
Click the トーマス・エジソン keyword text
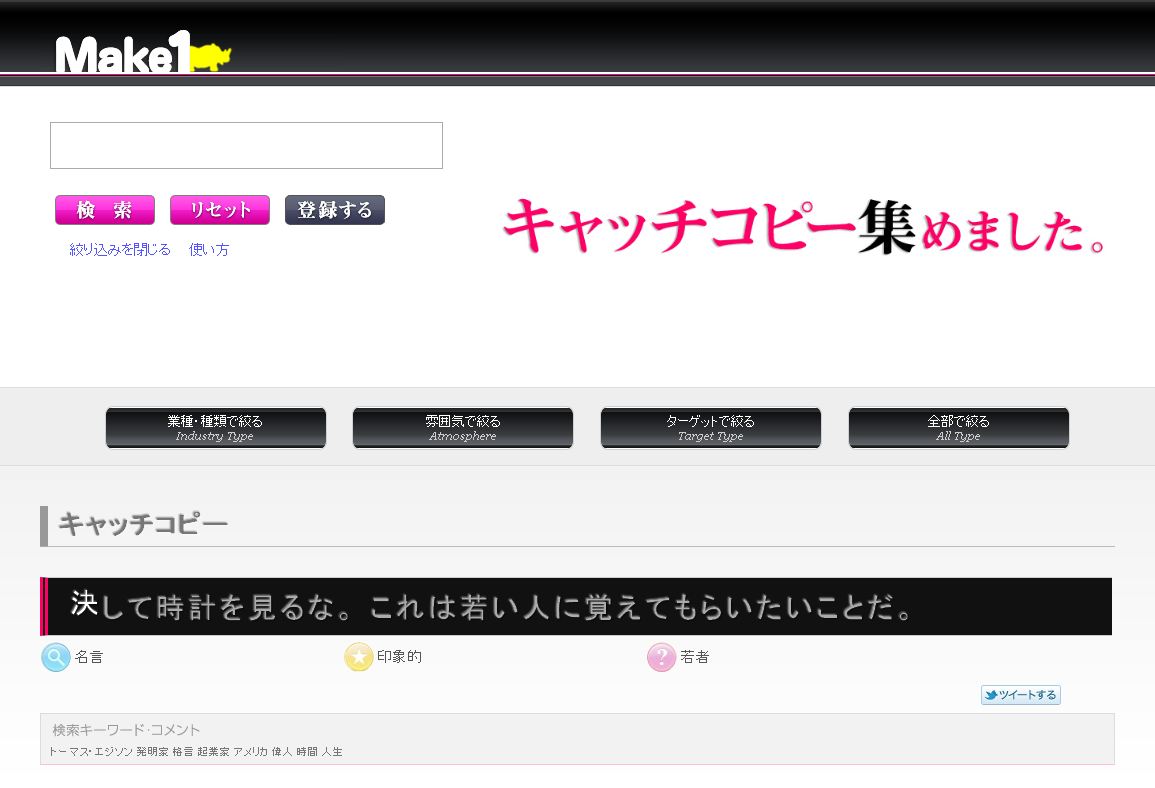click(x=90, y=751)
